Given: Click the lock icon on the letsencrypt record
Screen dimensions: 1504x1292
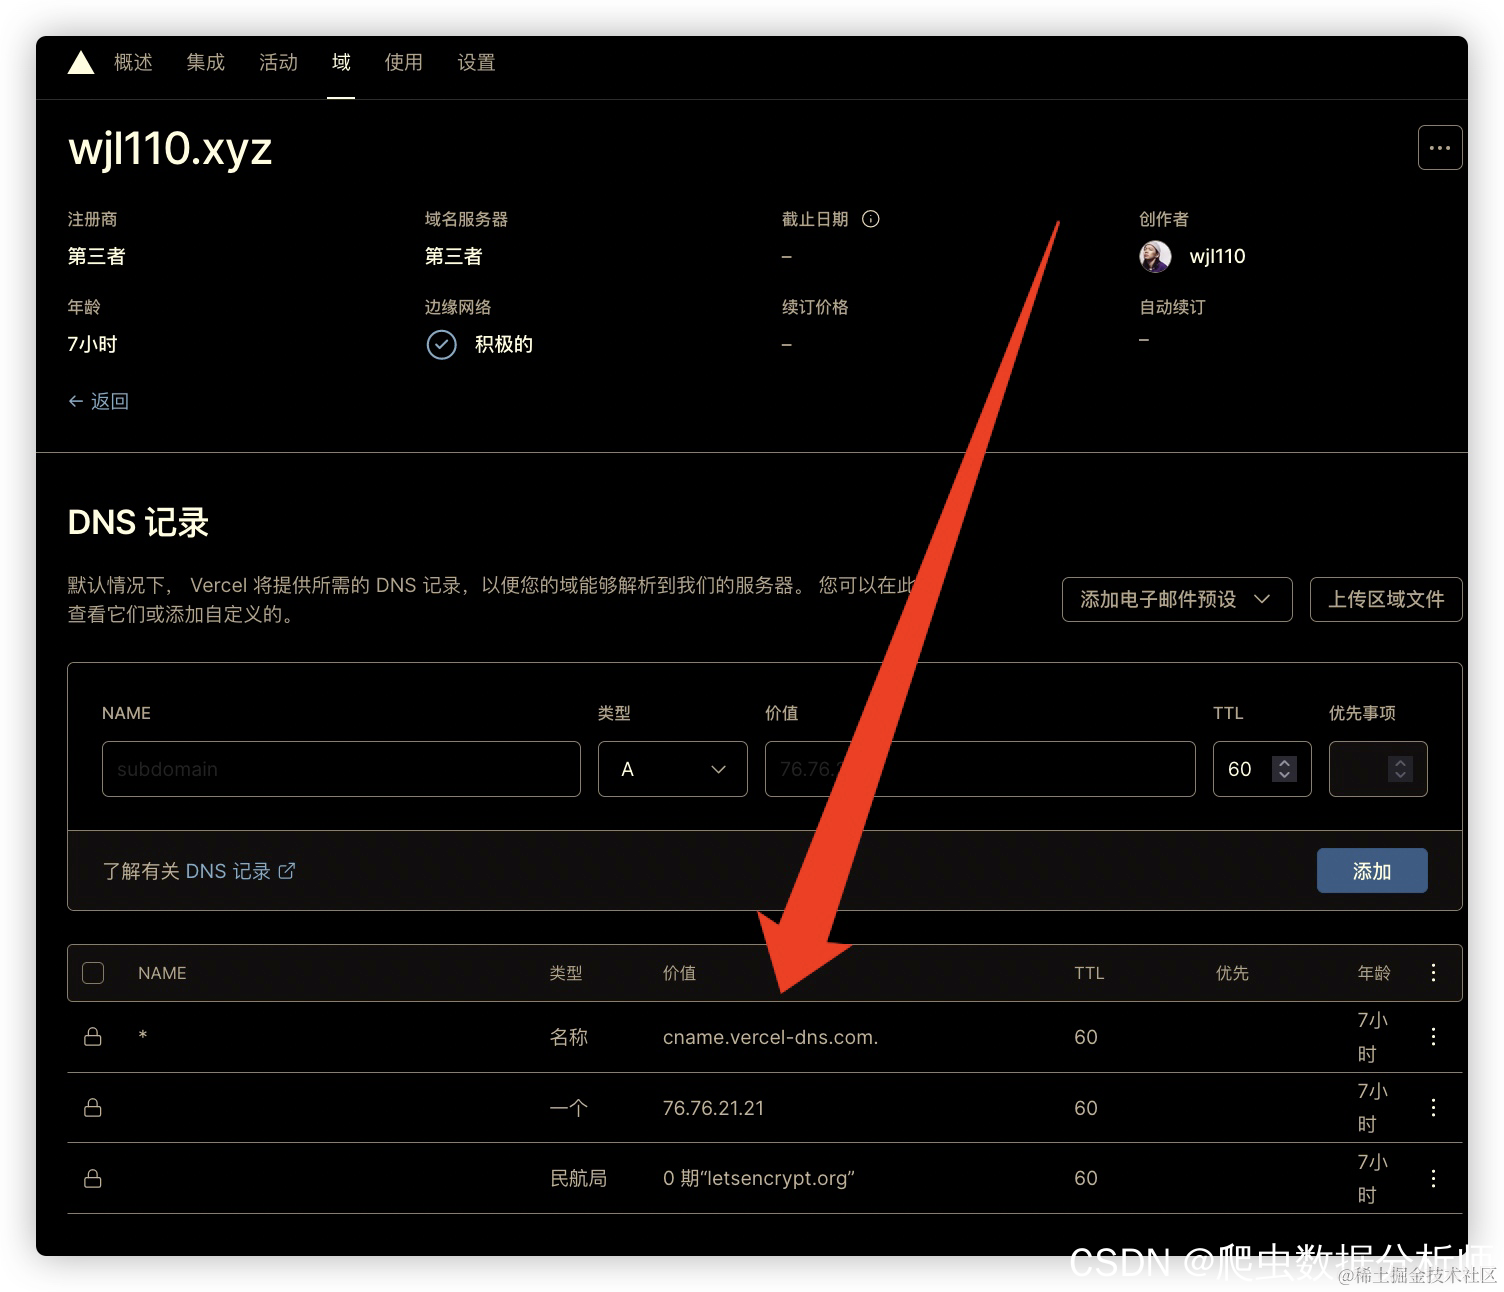Looking at the screenshot, I should tap(93, 1179).
